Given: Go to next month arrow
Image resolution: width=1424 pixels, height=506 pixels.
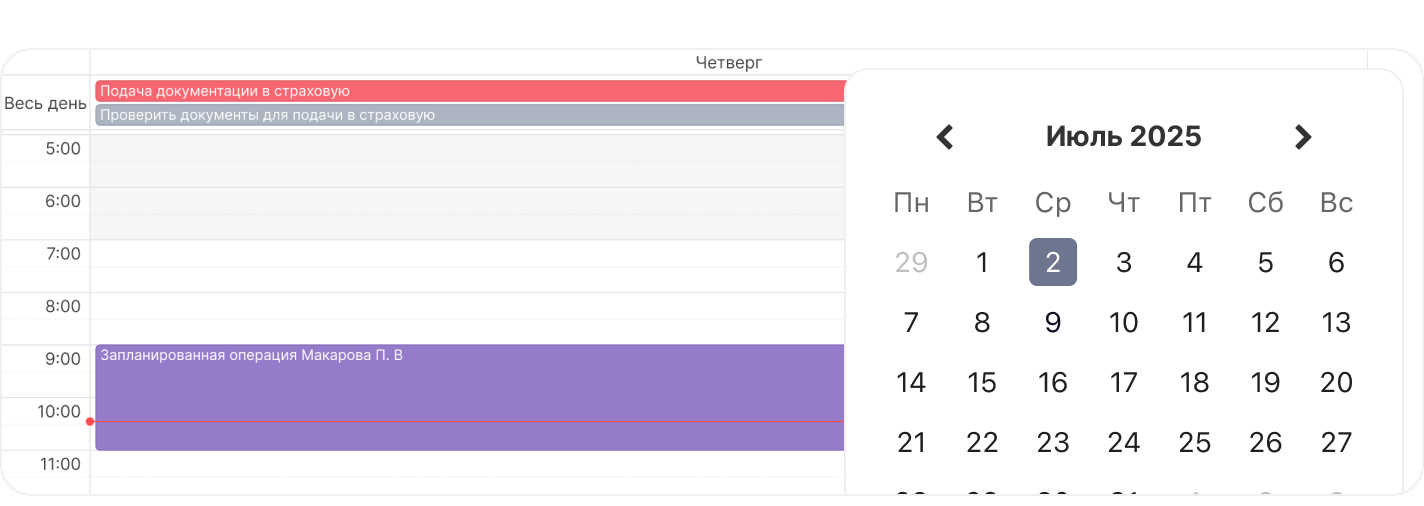Looking at the screenshot, I should coord(1302,137).
